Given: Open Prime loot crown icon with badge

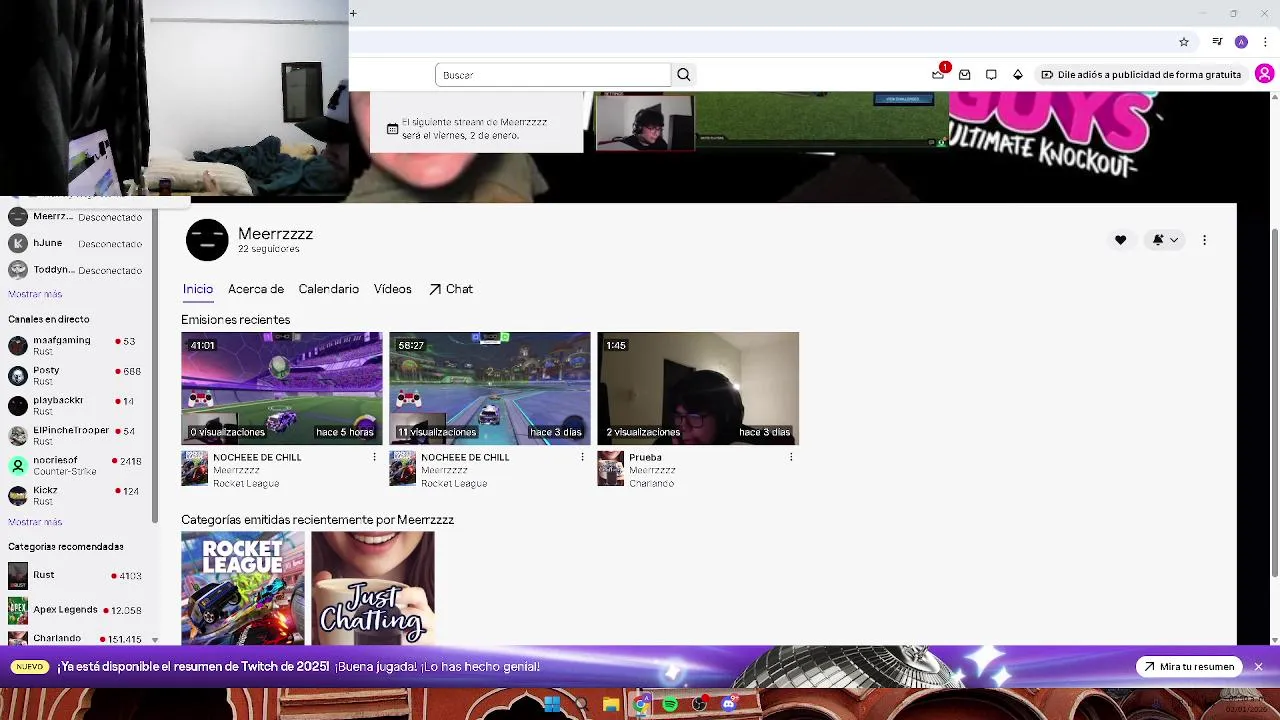Looking at the screenshot, I should pos(938,74).
